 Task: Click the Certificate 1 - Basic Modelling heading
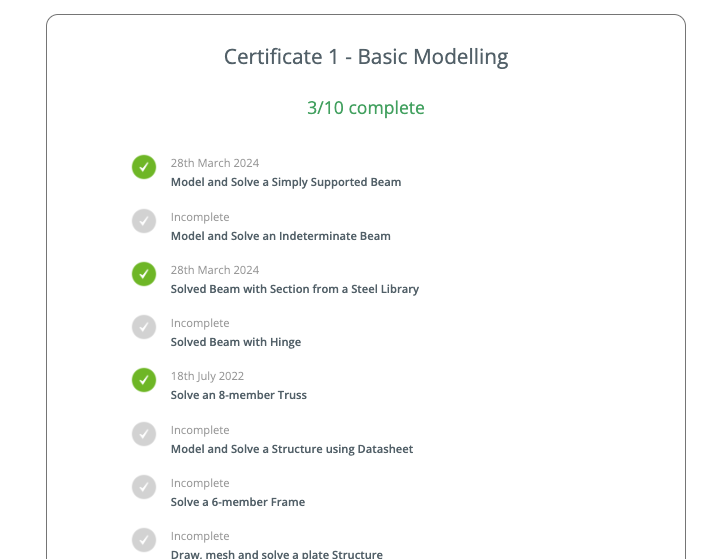pos(366,57)
